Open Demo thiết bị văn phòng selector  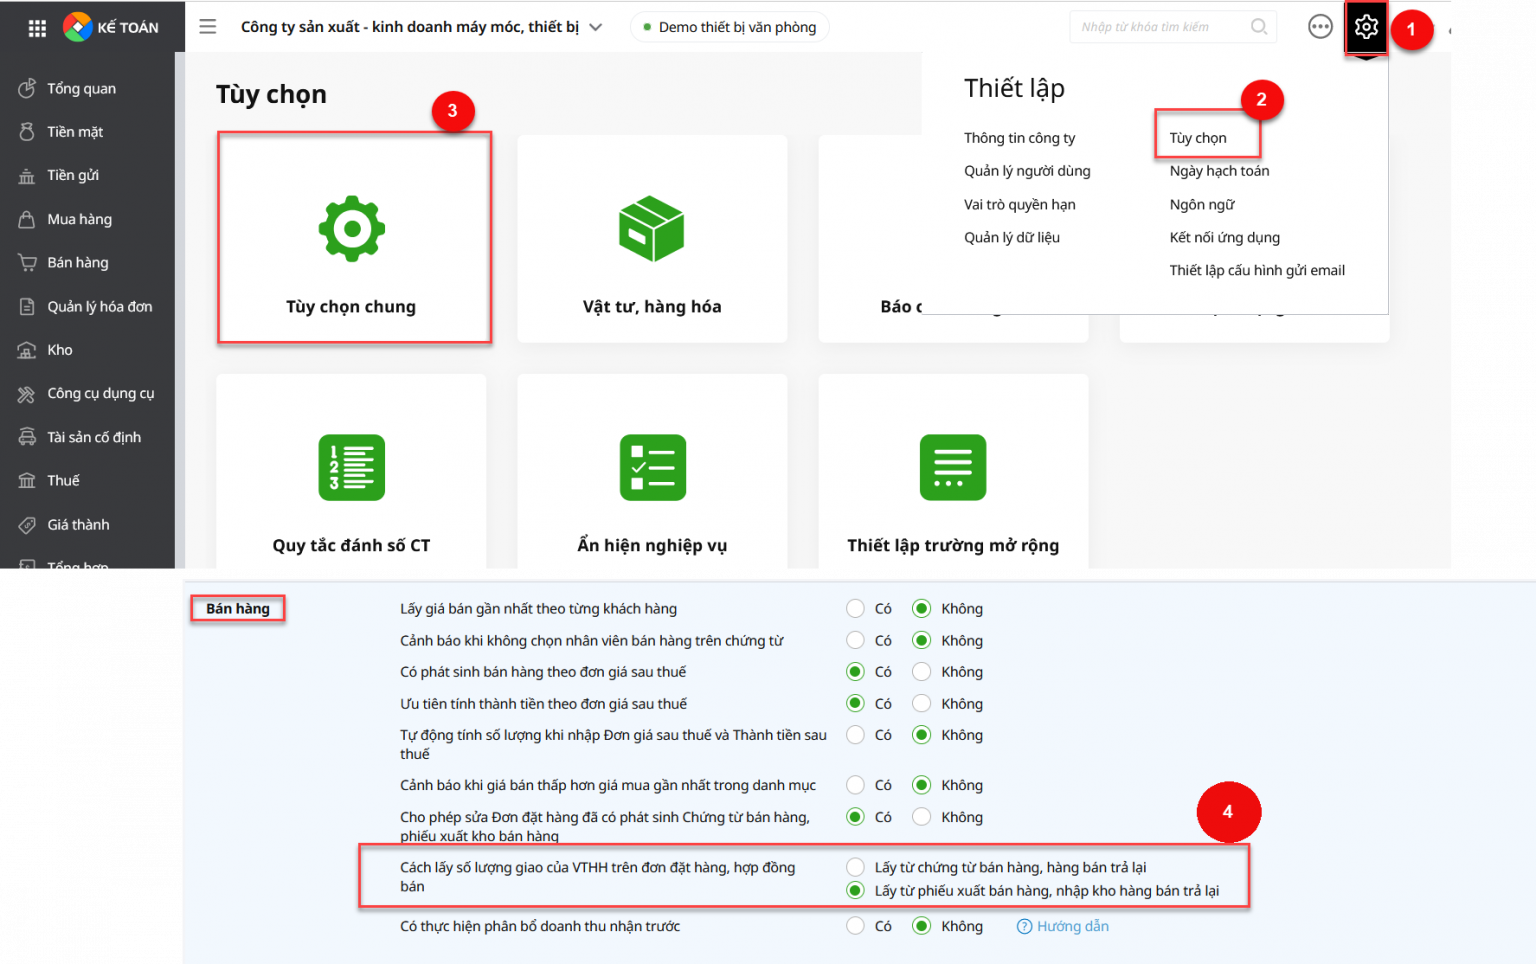[730, 27]
